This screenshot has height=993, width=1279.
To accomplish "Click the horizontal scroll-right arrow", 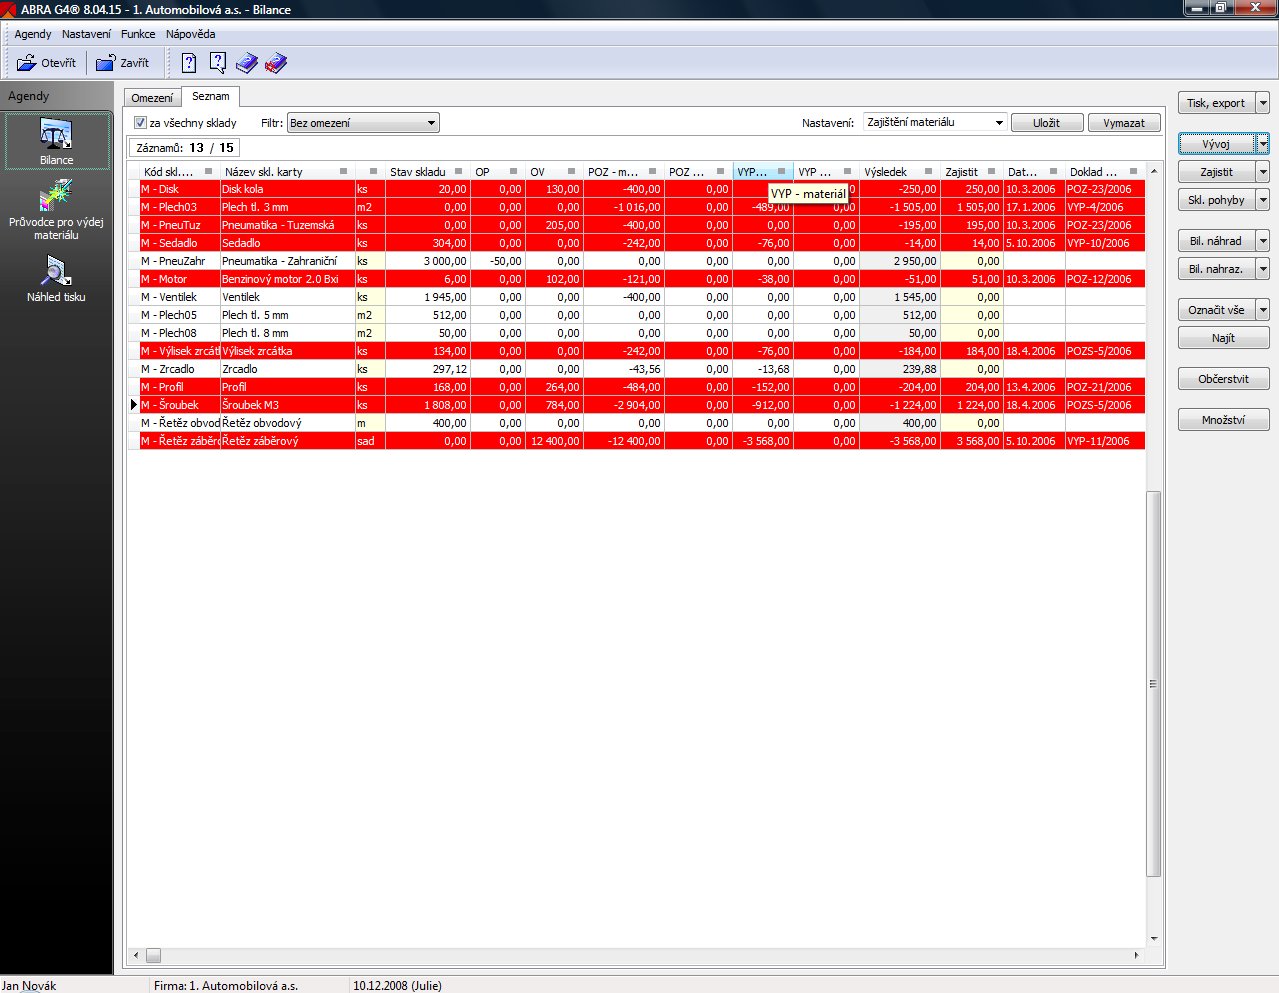I will [x=1136, y=955].
